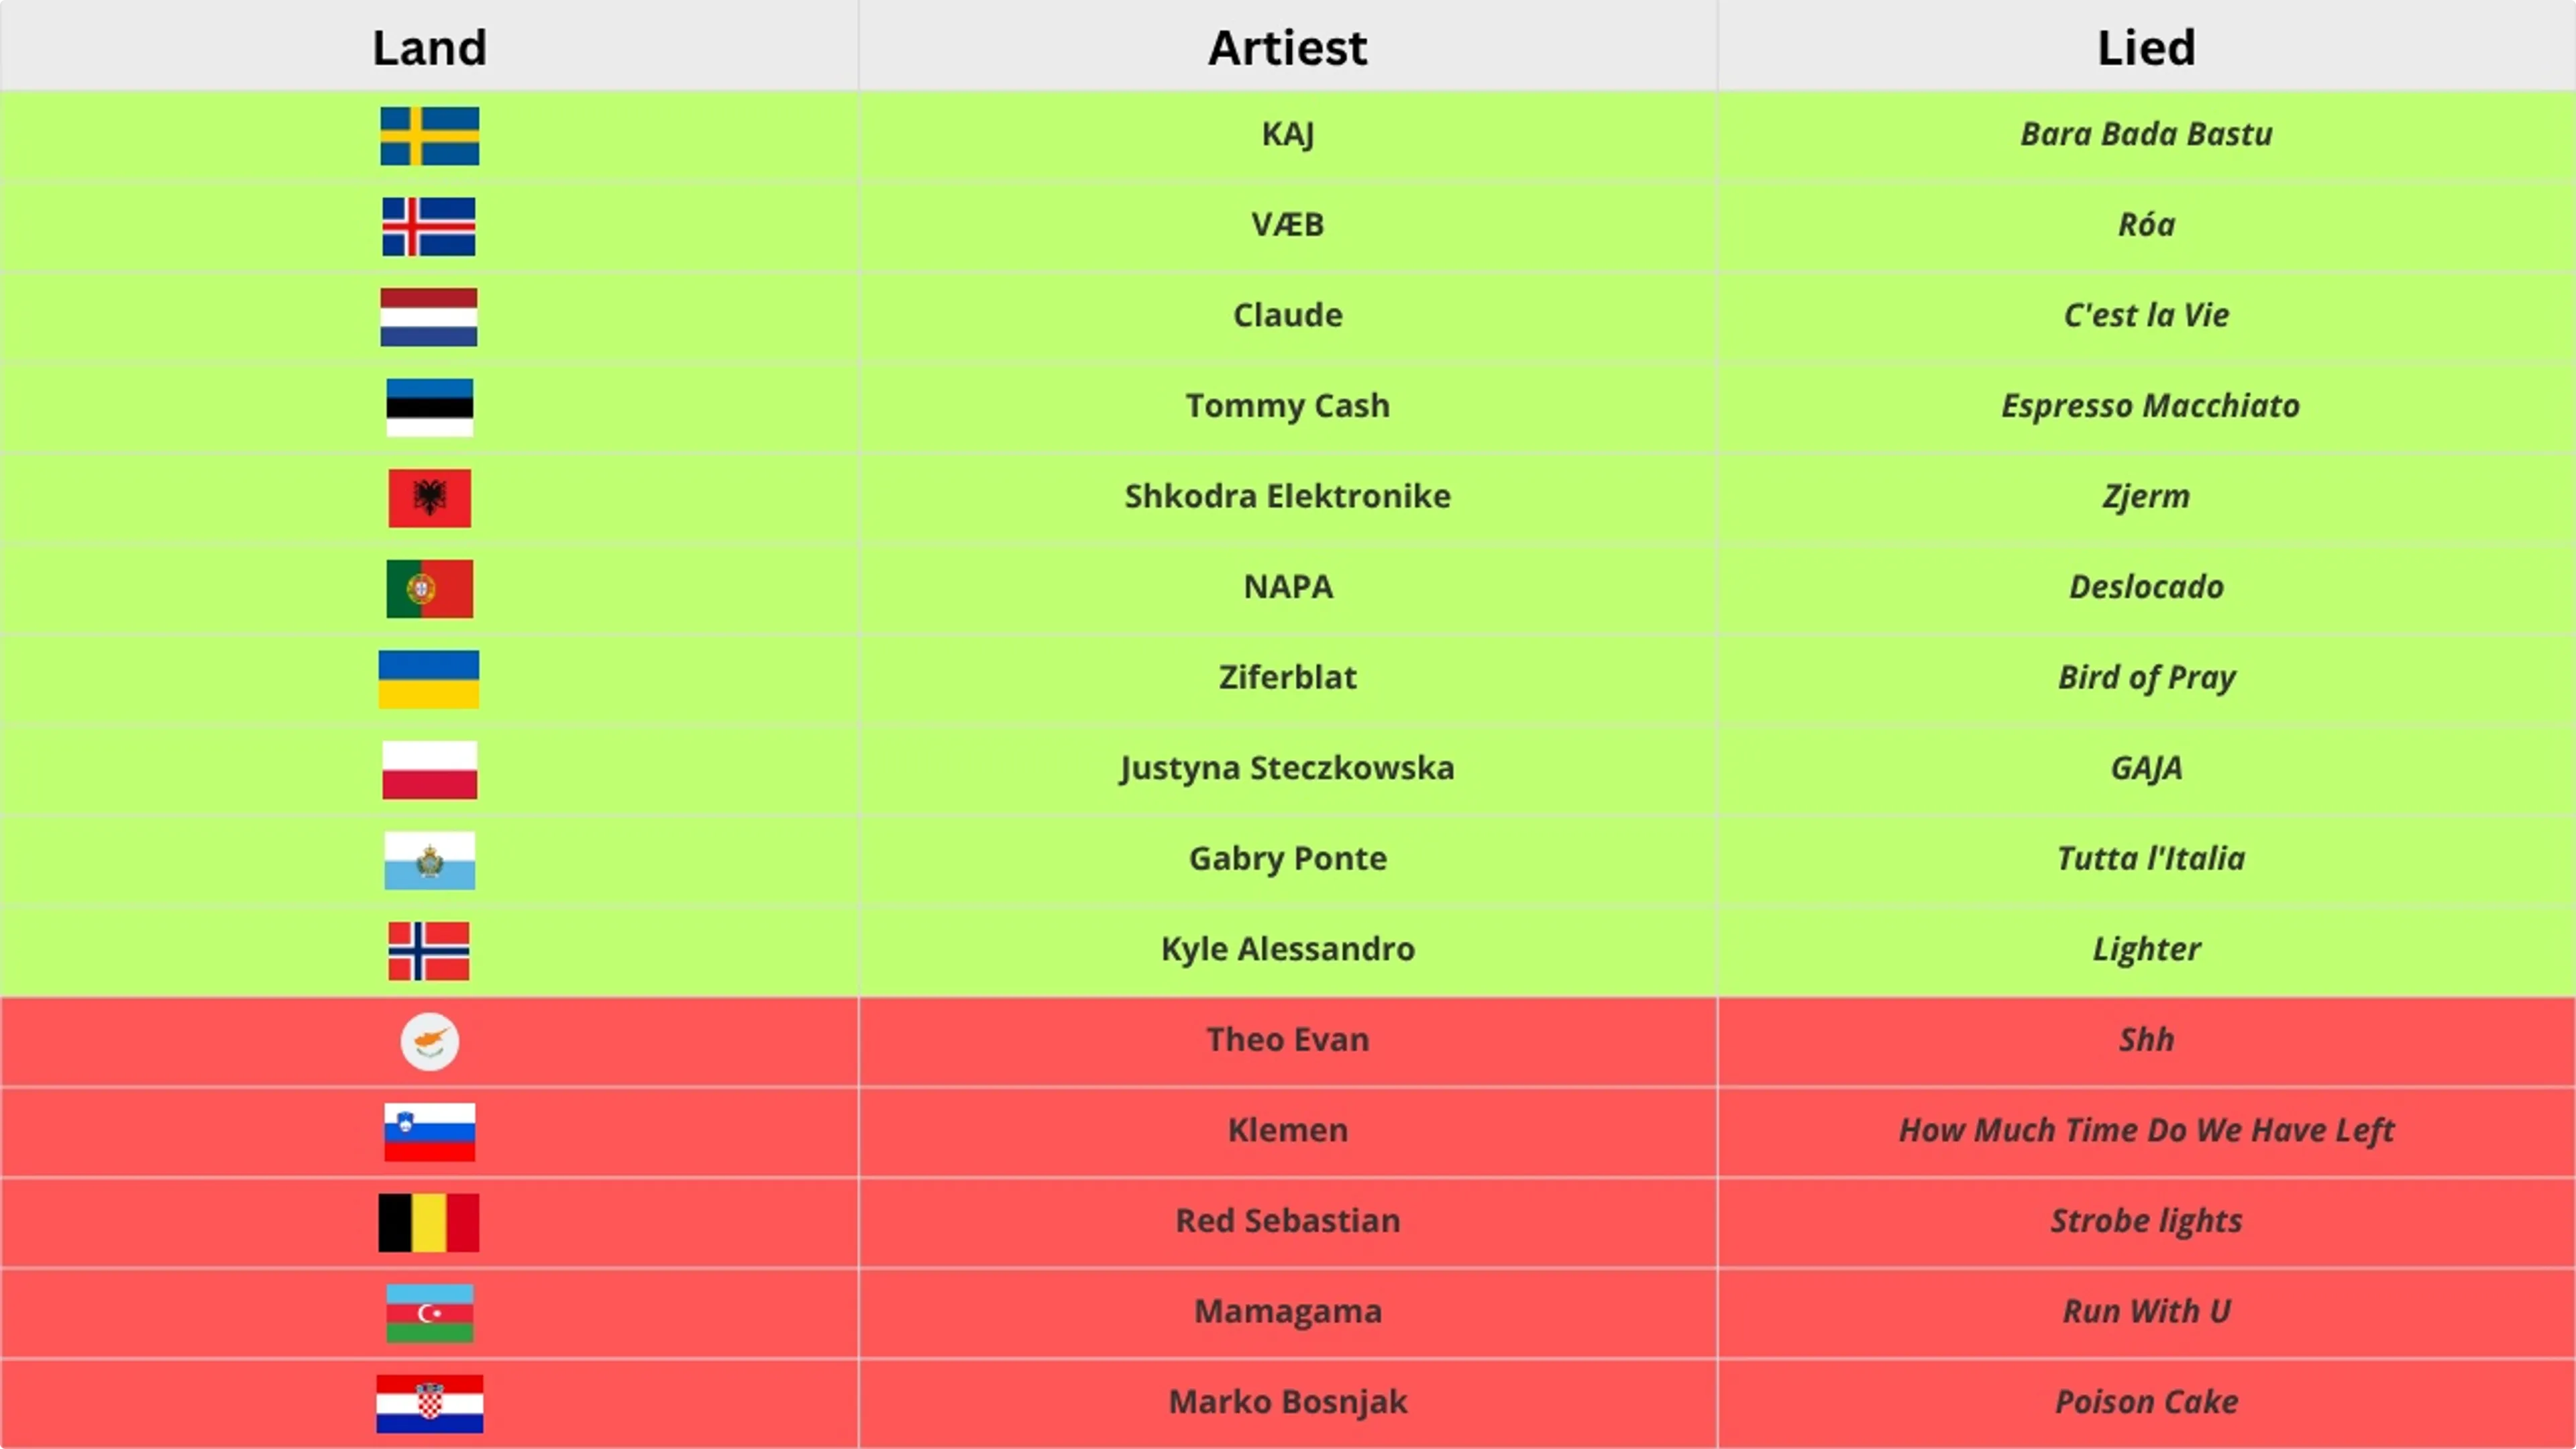The height and width of the screenshot is (1449, 2576).
Task: Select the Iceland flag in second row
Action: point(429,226)
